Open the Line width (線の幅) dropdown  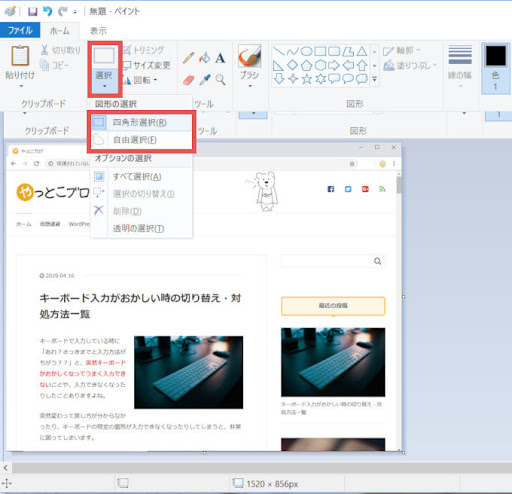pyautogui.click(x=460, y=67)
